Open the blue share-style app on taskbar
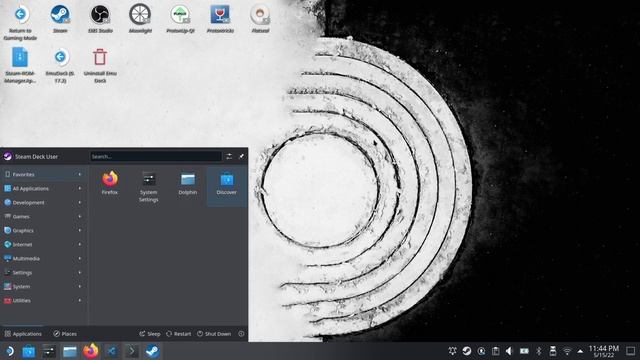 [111, 351]
